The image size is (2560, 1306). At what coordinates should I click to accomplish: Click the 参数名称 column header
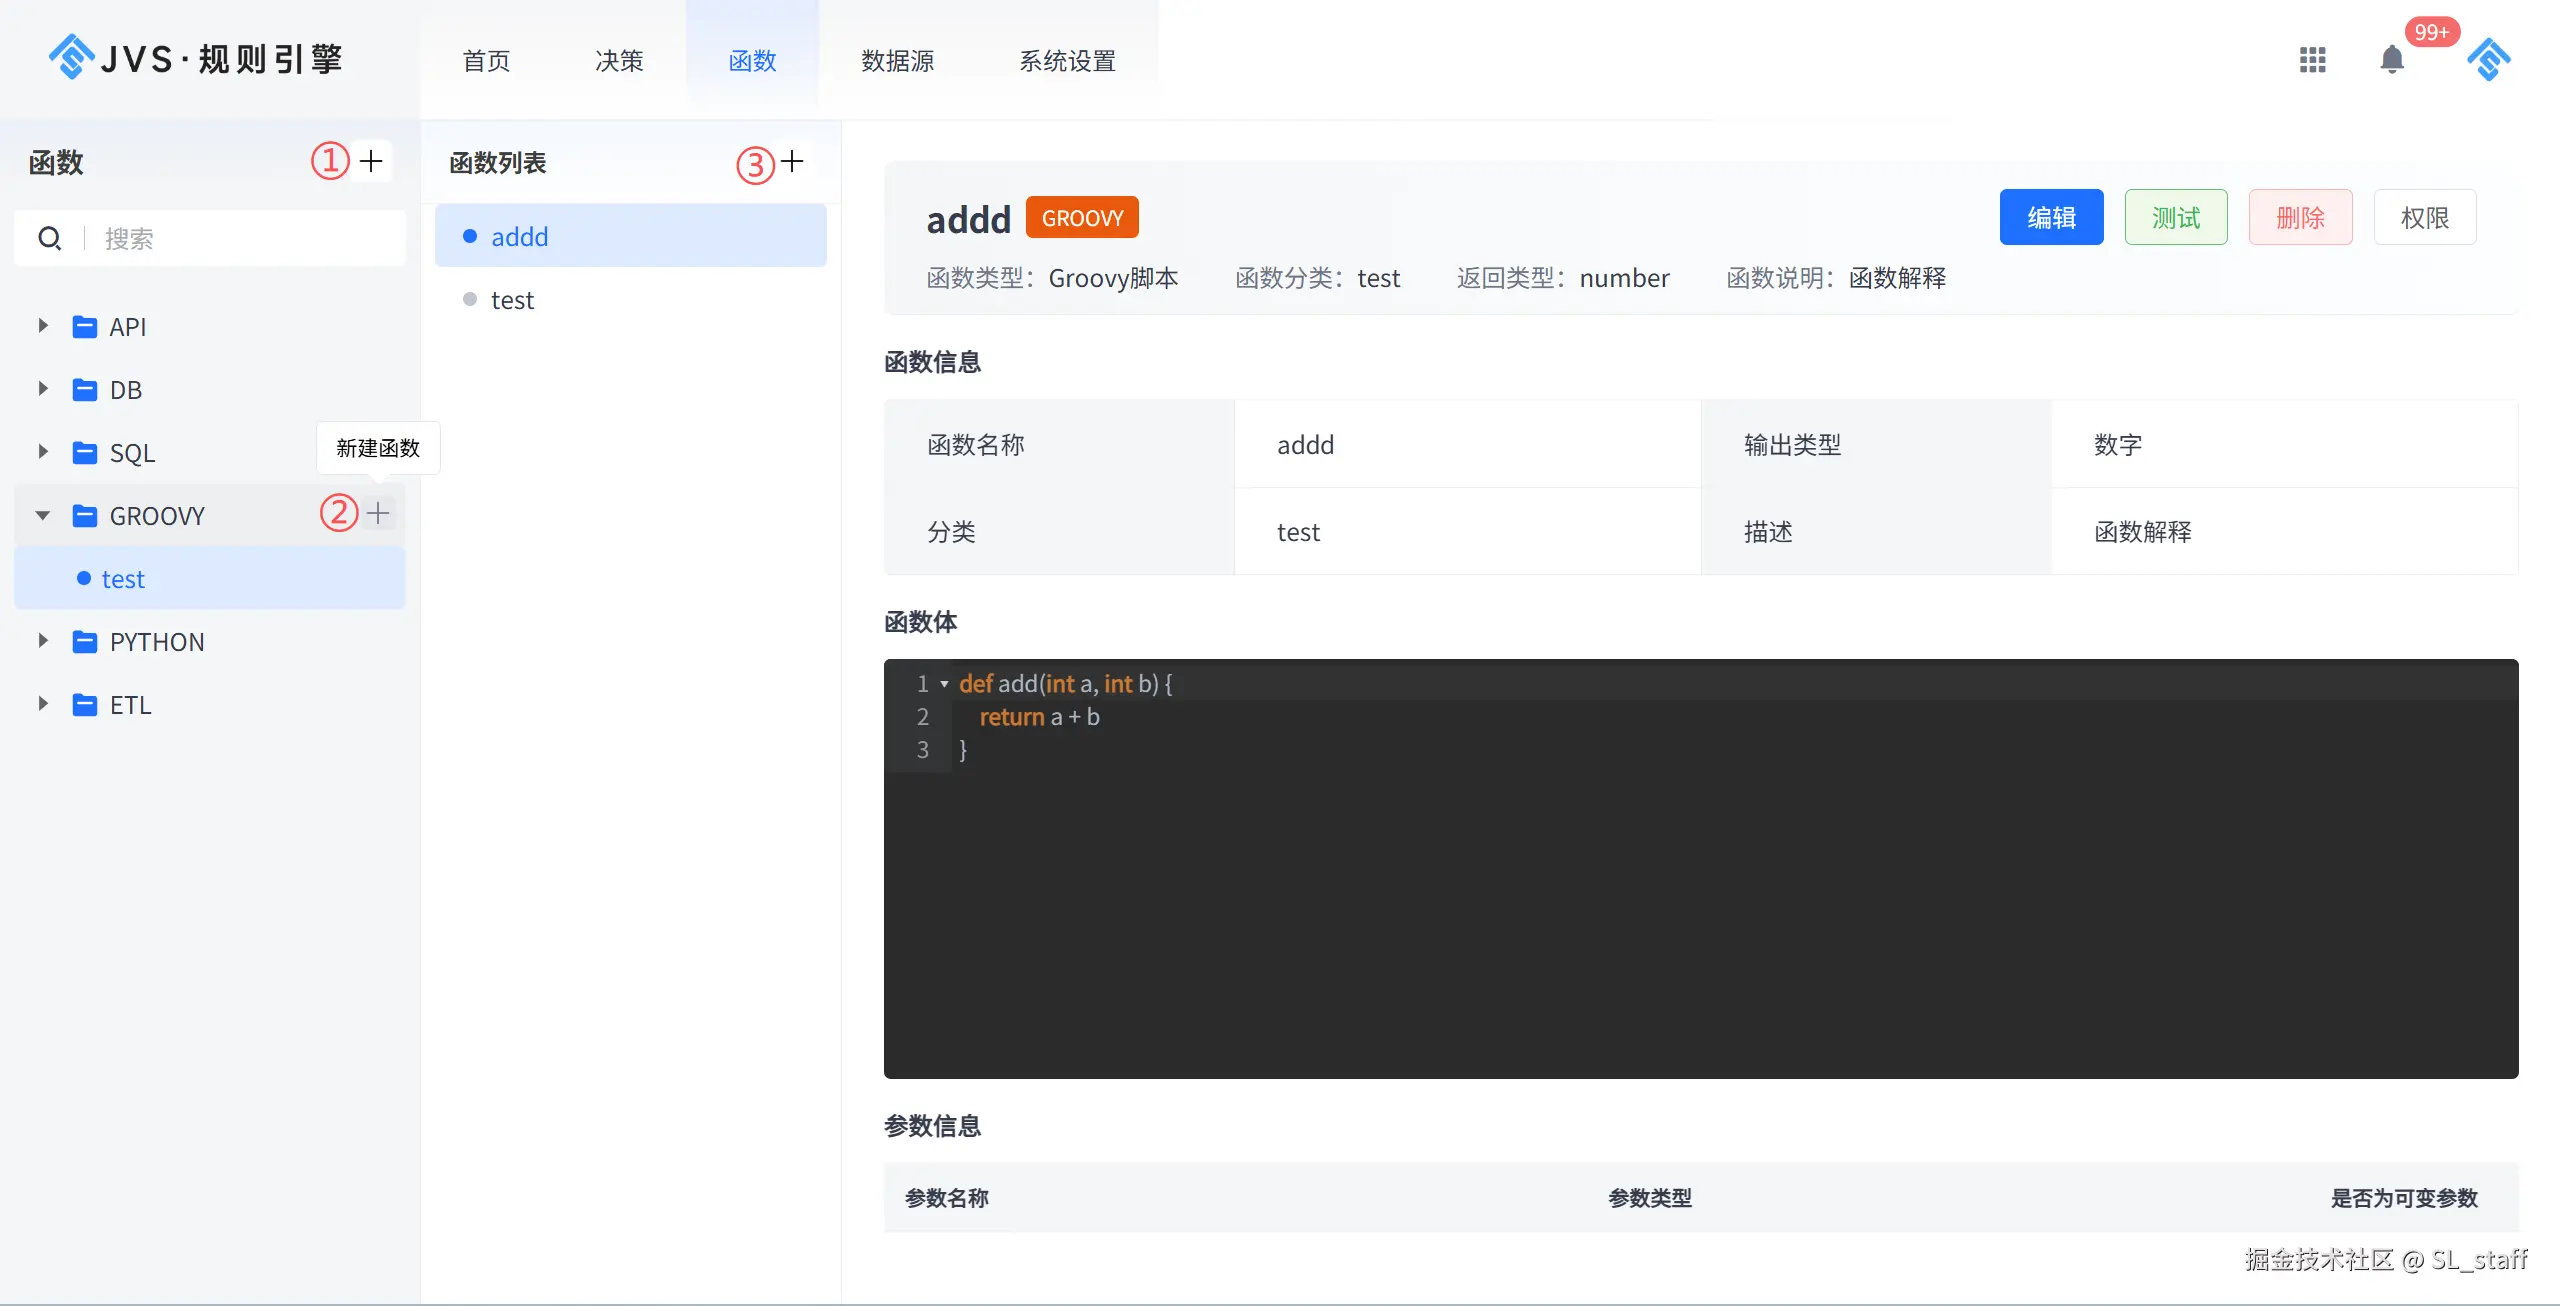click(x=946, y=1197)
